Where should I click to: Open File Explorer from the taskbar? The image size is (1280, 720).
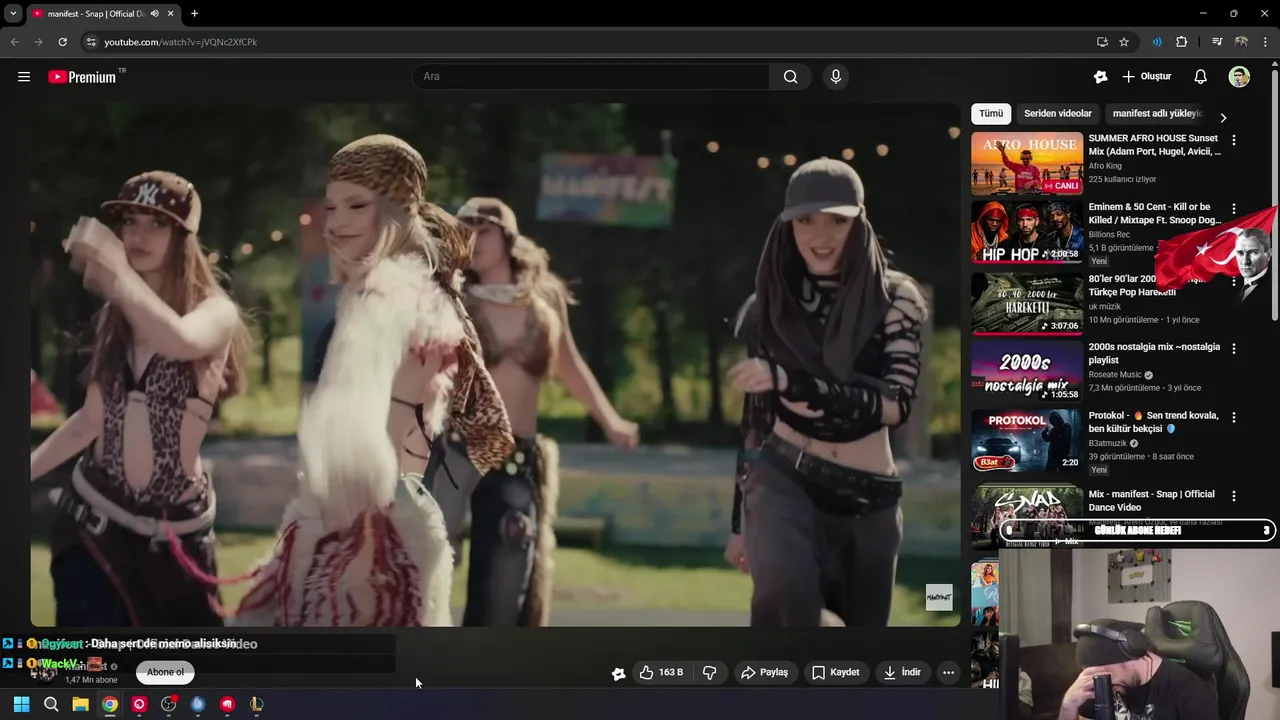pyautogui.click(x=80, y=704)
